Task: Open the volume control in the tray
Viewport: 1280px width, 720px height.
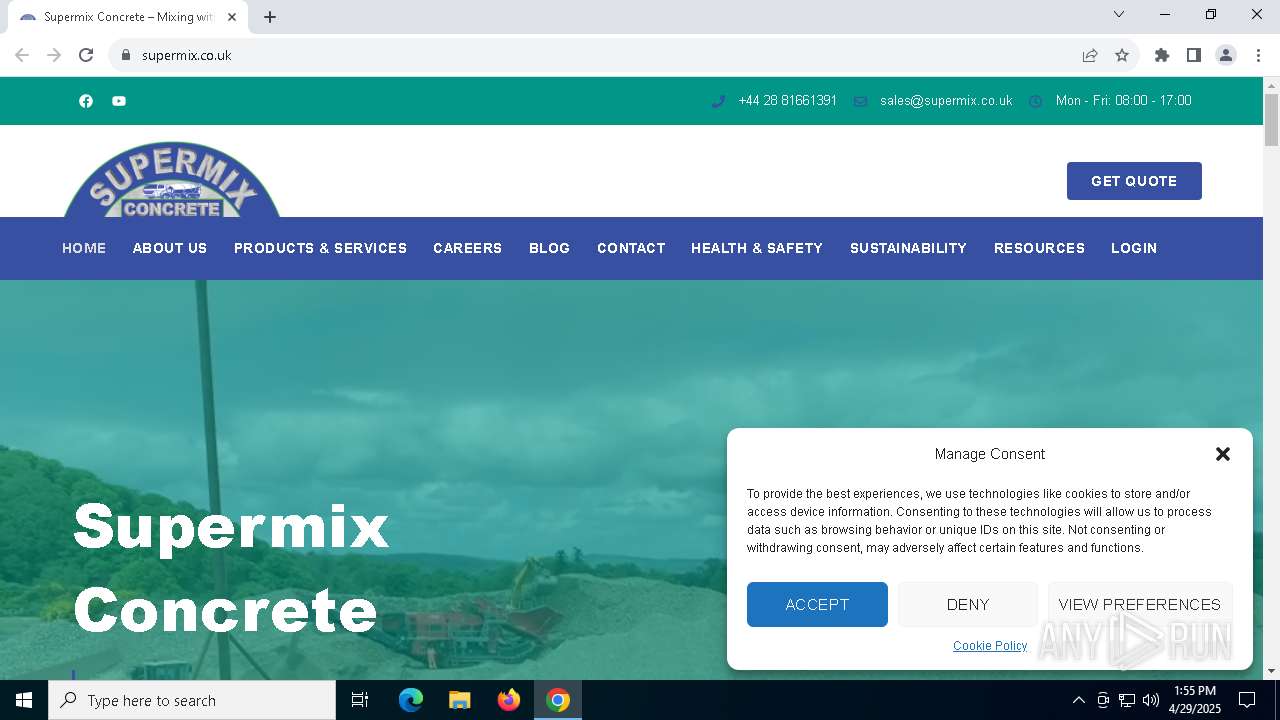Action: click(1151, 700)
